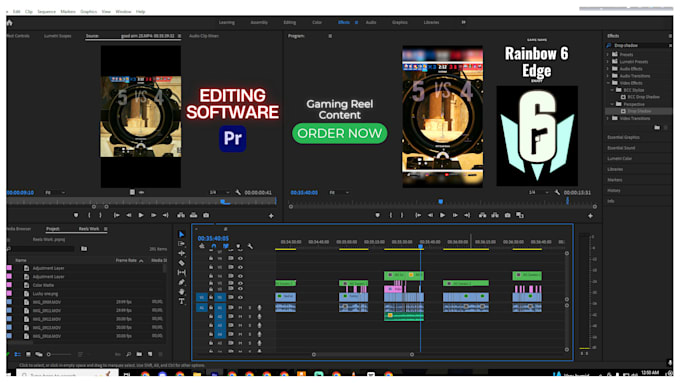Open the Markers menu
This screenshot has width=680, height=383.
click(x=68, y=12)
